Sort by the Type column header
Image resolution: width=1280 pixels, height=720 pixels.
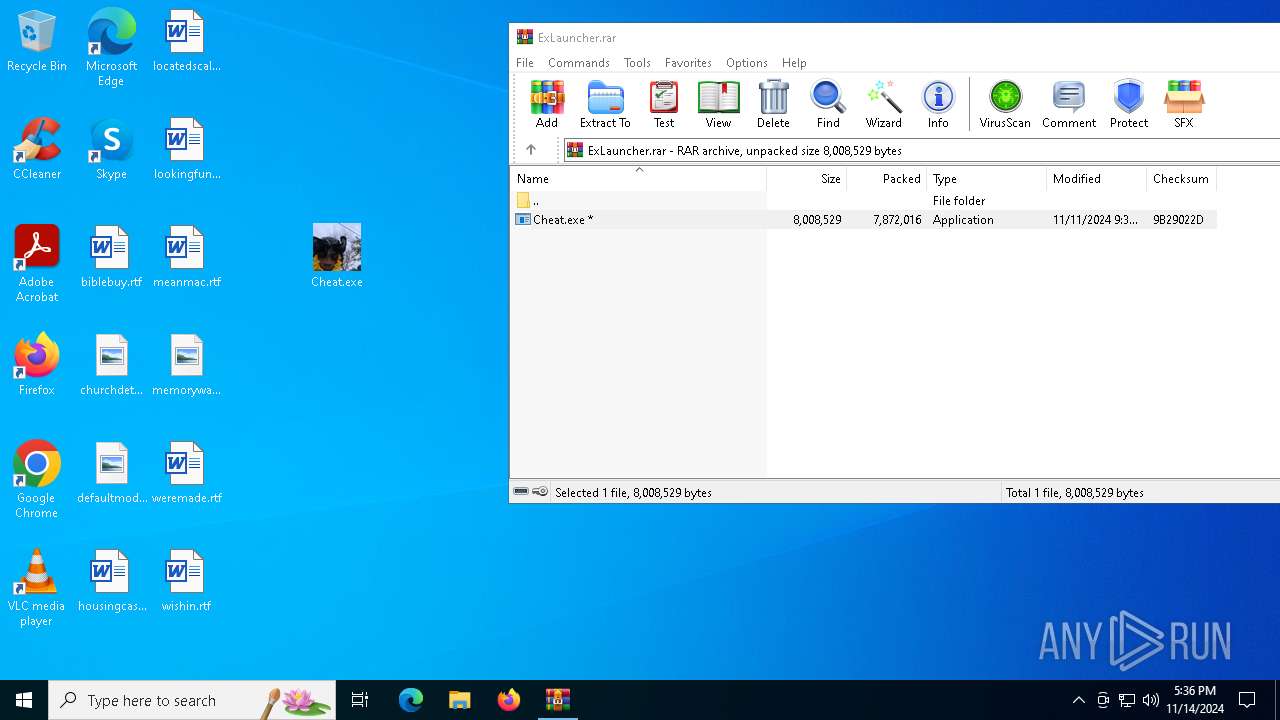(987, 179)
